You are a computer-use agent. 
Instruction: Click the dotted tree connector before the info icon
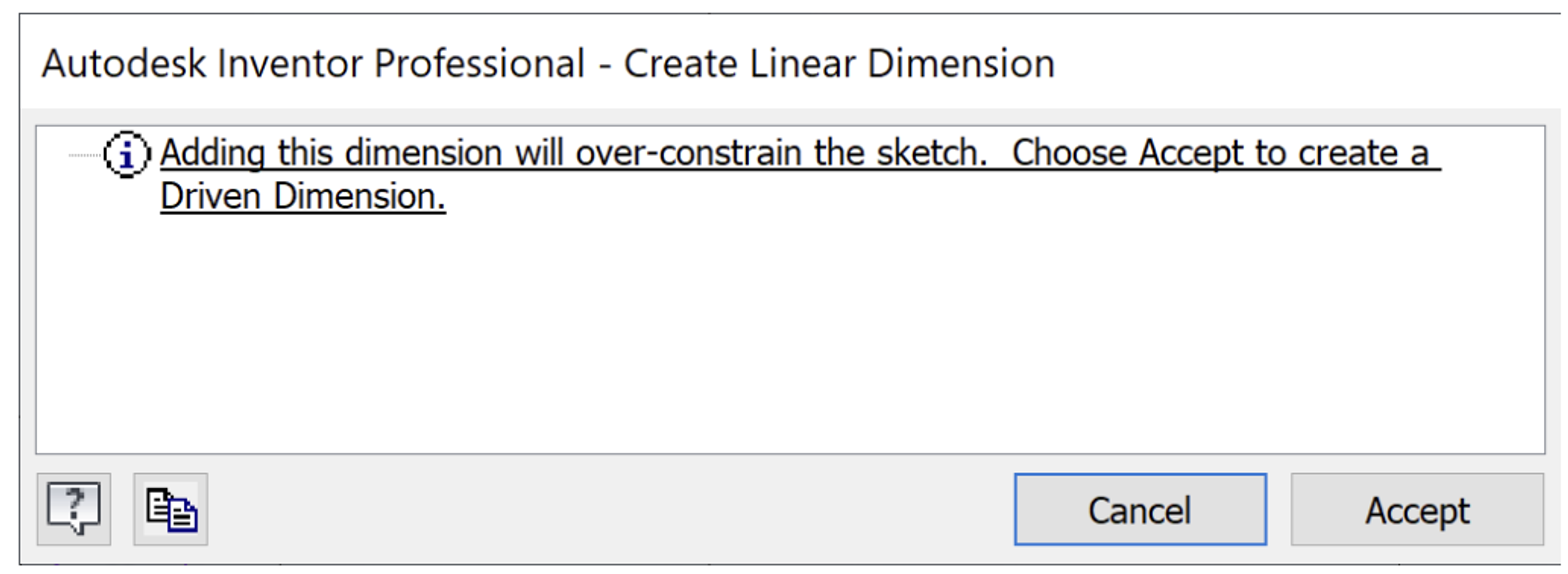coord(84,156)
